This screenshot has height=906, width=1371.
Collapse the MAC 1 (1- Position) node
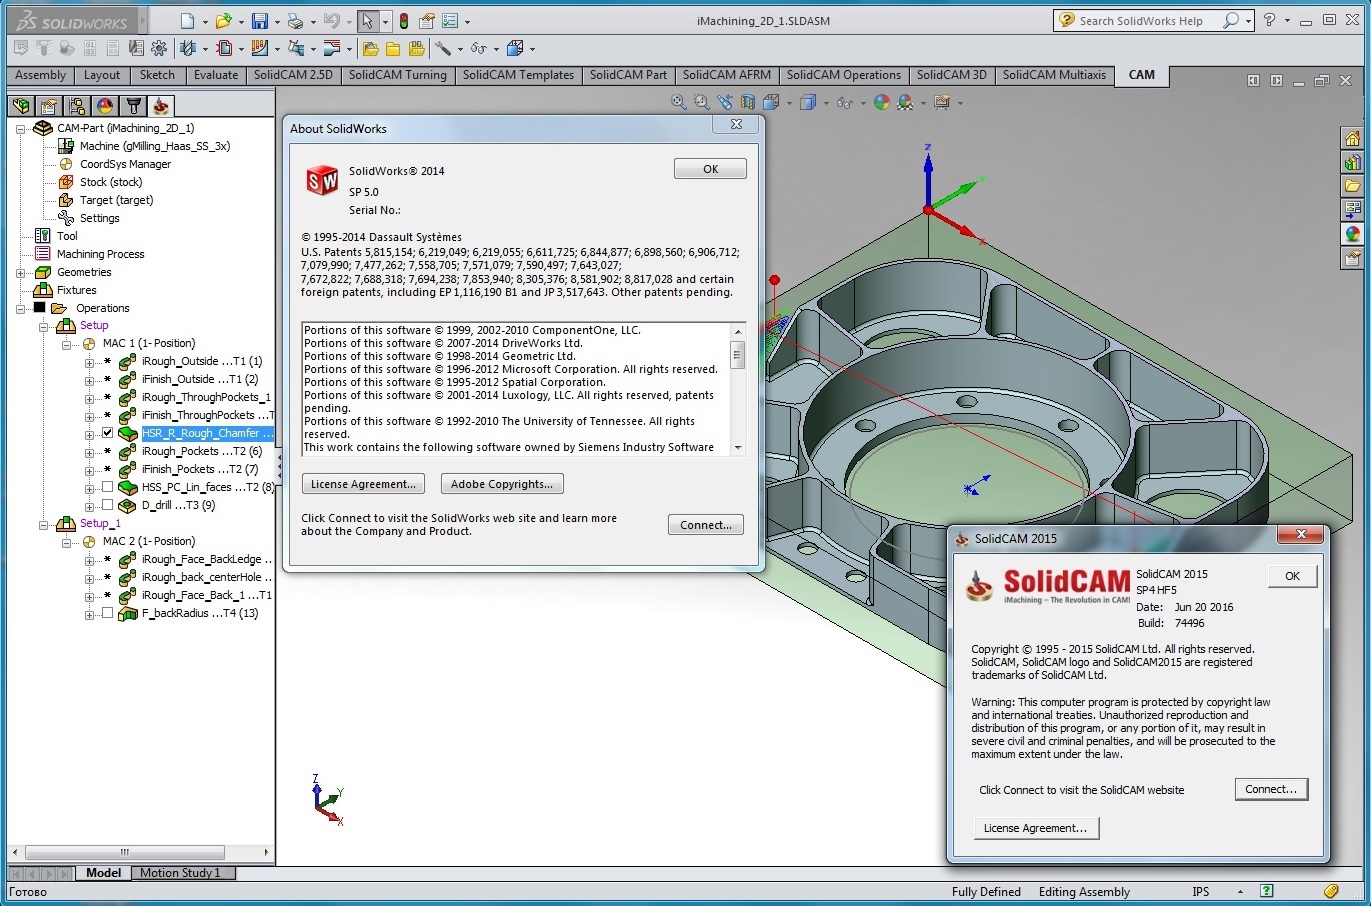coord(66,345)
